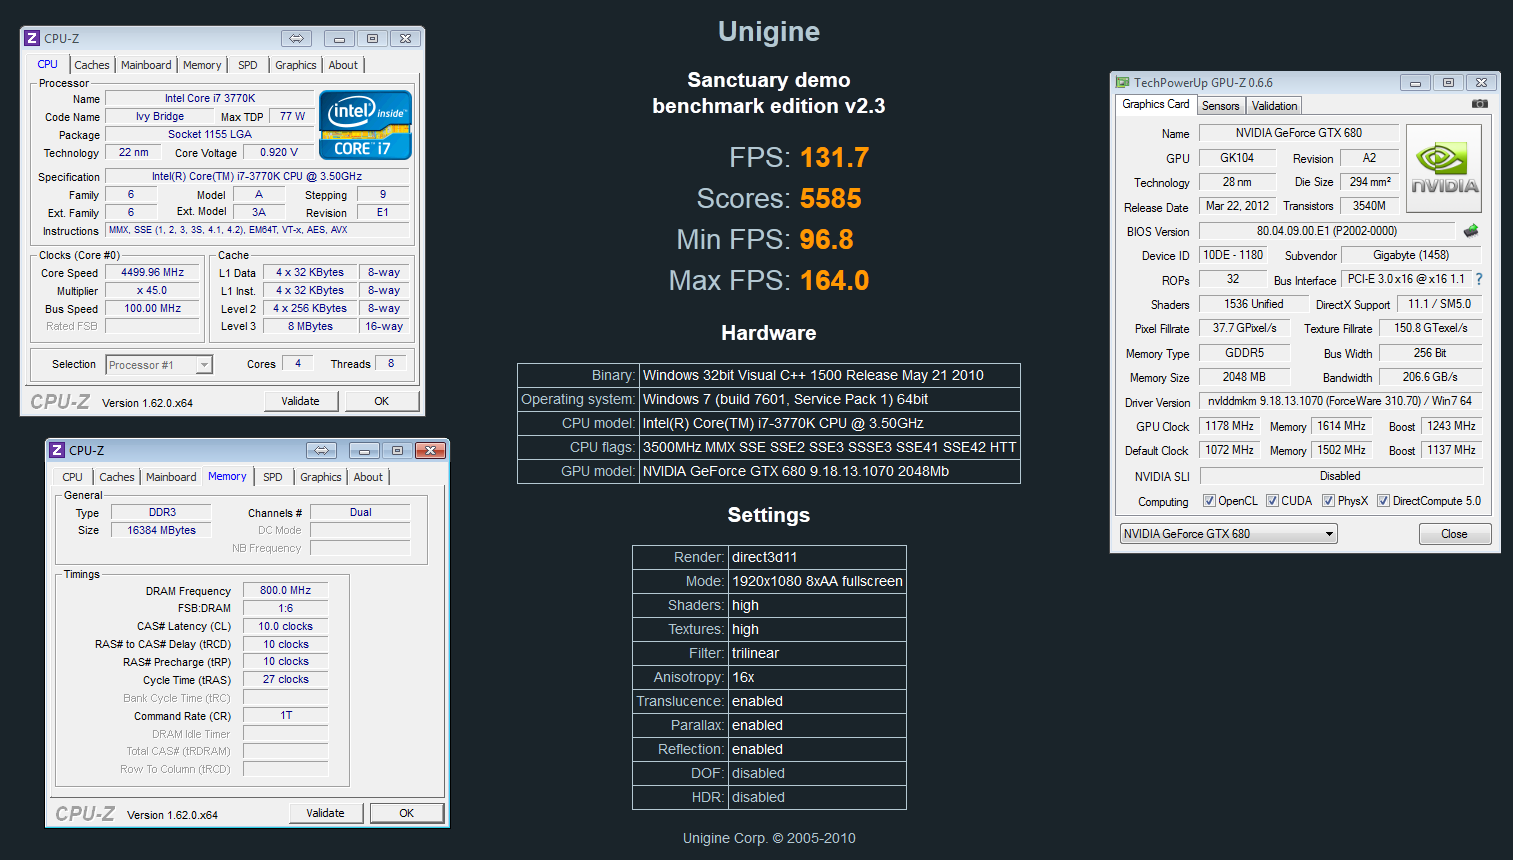Toggle the CUDA checkbox

pos(1272,501)
